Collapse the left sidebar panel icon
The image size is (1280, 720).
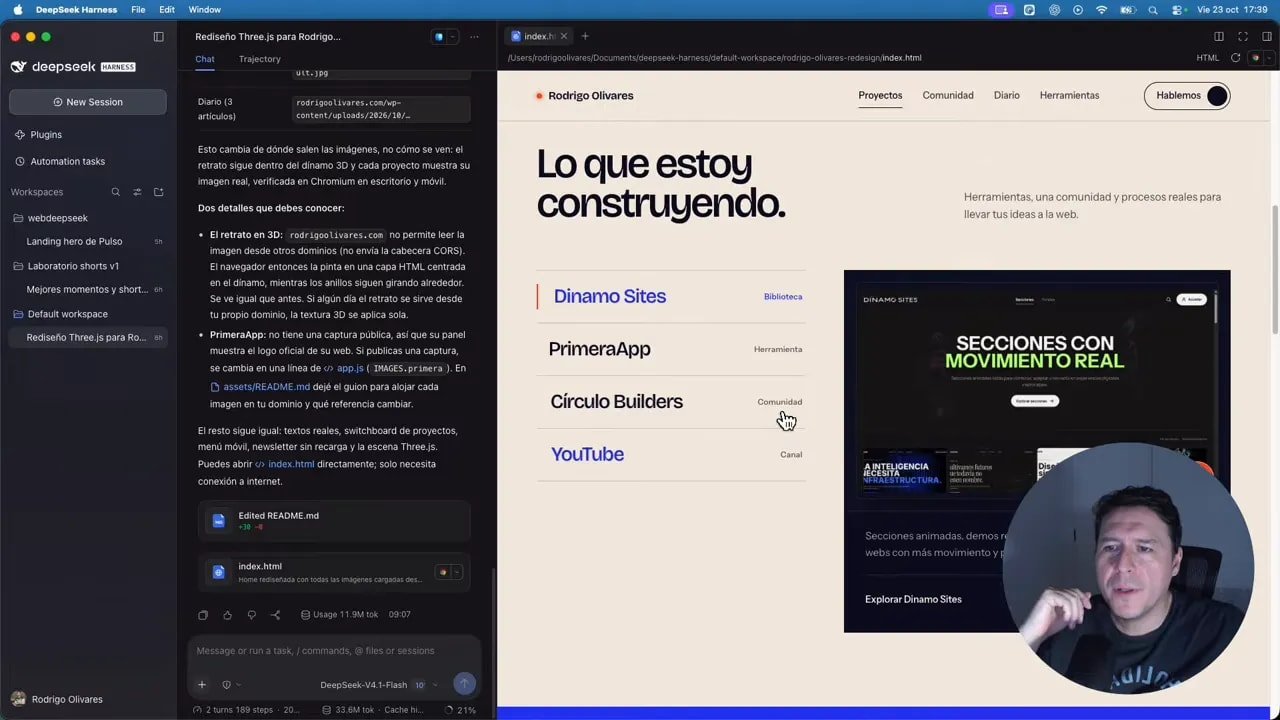pyautogui.click(x=158, y=37)
